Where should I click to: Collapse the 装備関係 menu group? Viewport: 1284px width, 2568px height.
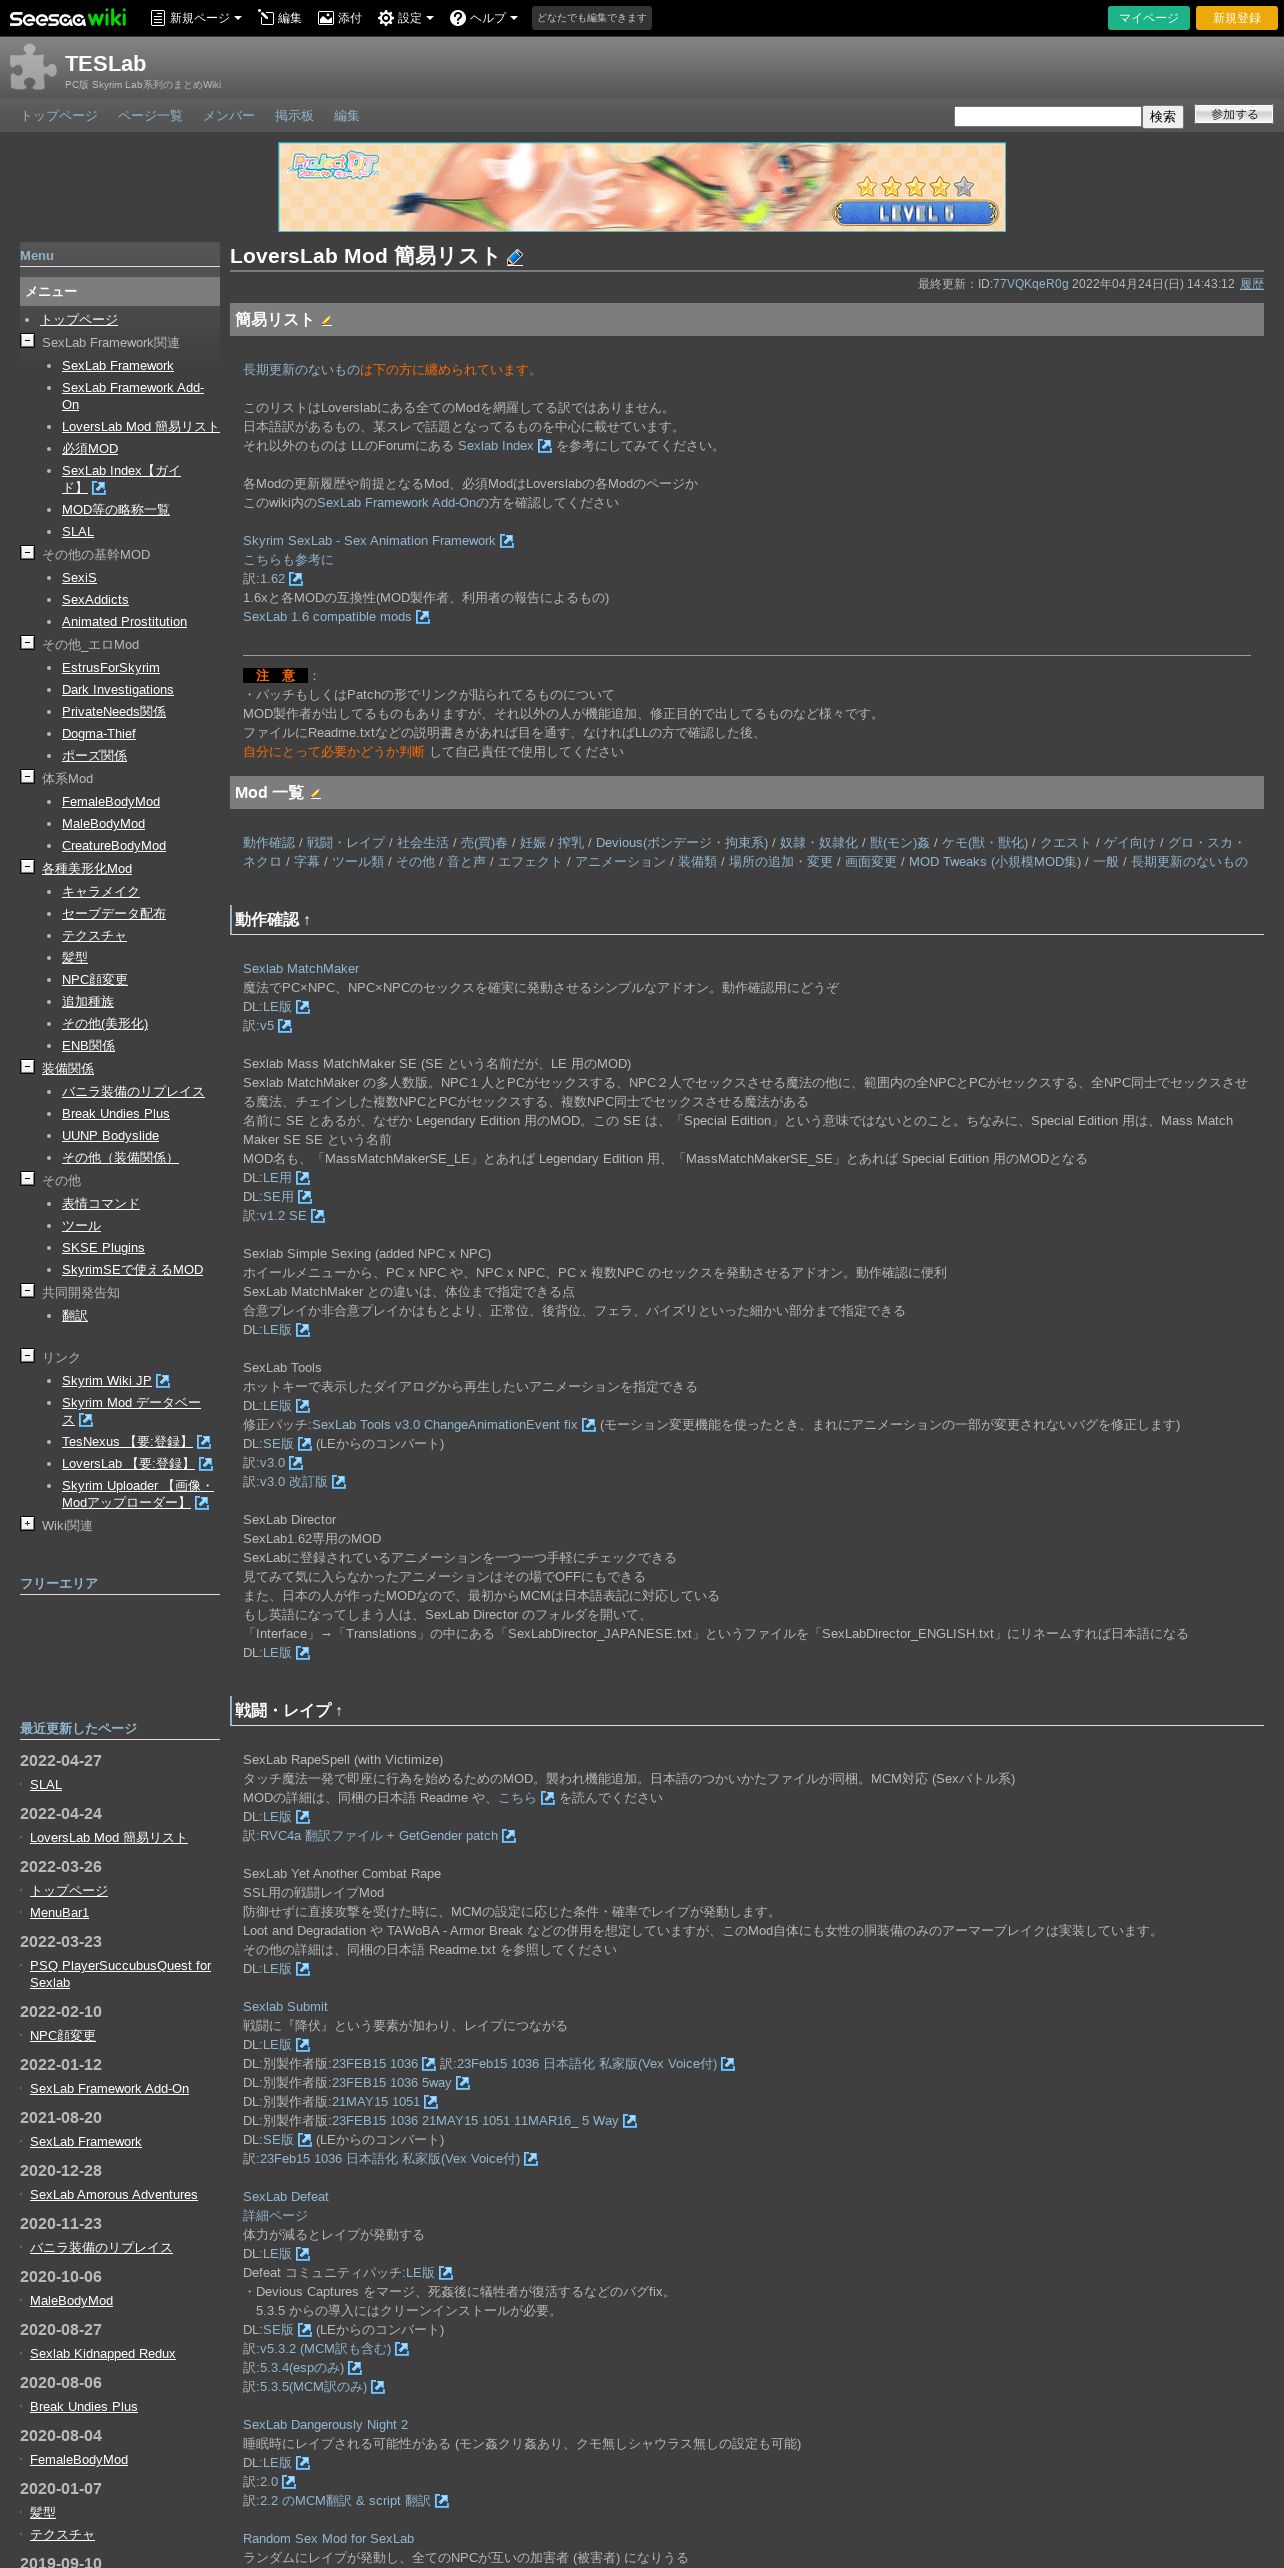click(x=27, y=1067)
